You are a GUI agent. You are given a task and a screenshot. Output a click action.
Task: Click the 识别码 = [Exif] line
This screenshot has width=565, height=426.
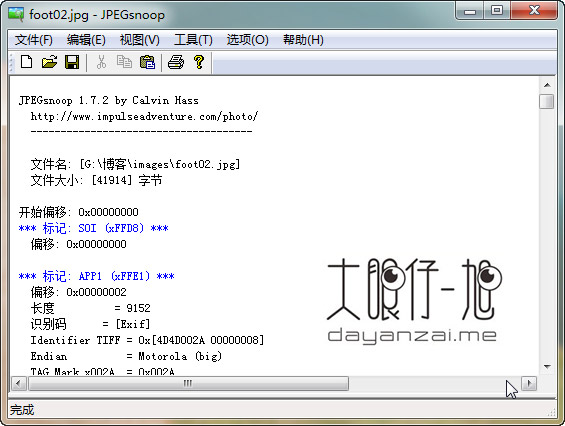(90, 324)
